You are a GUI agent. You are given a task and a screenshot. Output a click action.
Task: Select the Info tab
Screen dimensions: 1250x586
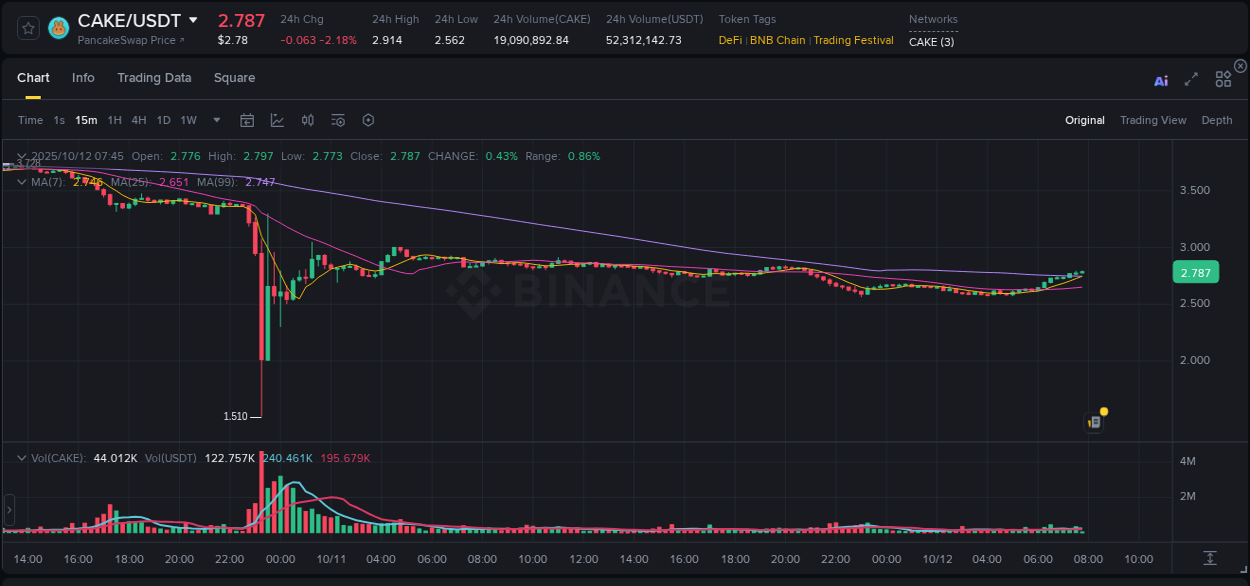click(83, 77)
